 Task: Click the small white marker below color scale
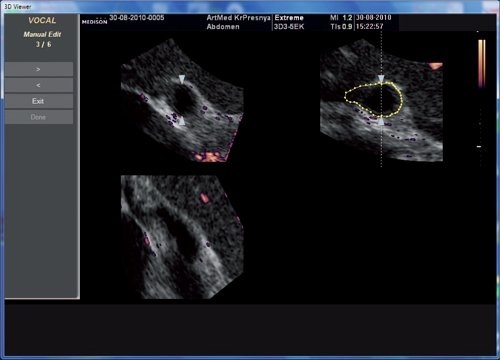click(x=479, y=146)
